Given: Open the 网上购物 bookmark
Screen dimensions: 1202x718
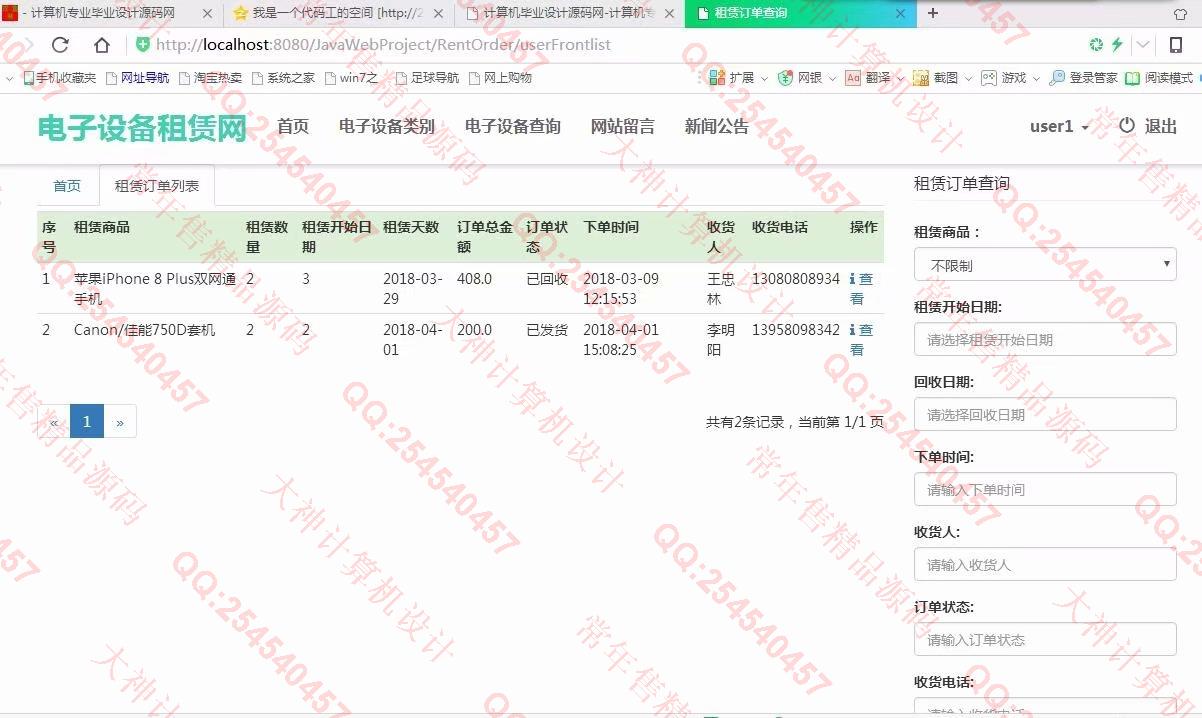Looking at the screenshot, I should (x=501, y=78).
